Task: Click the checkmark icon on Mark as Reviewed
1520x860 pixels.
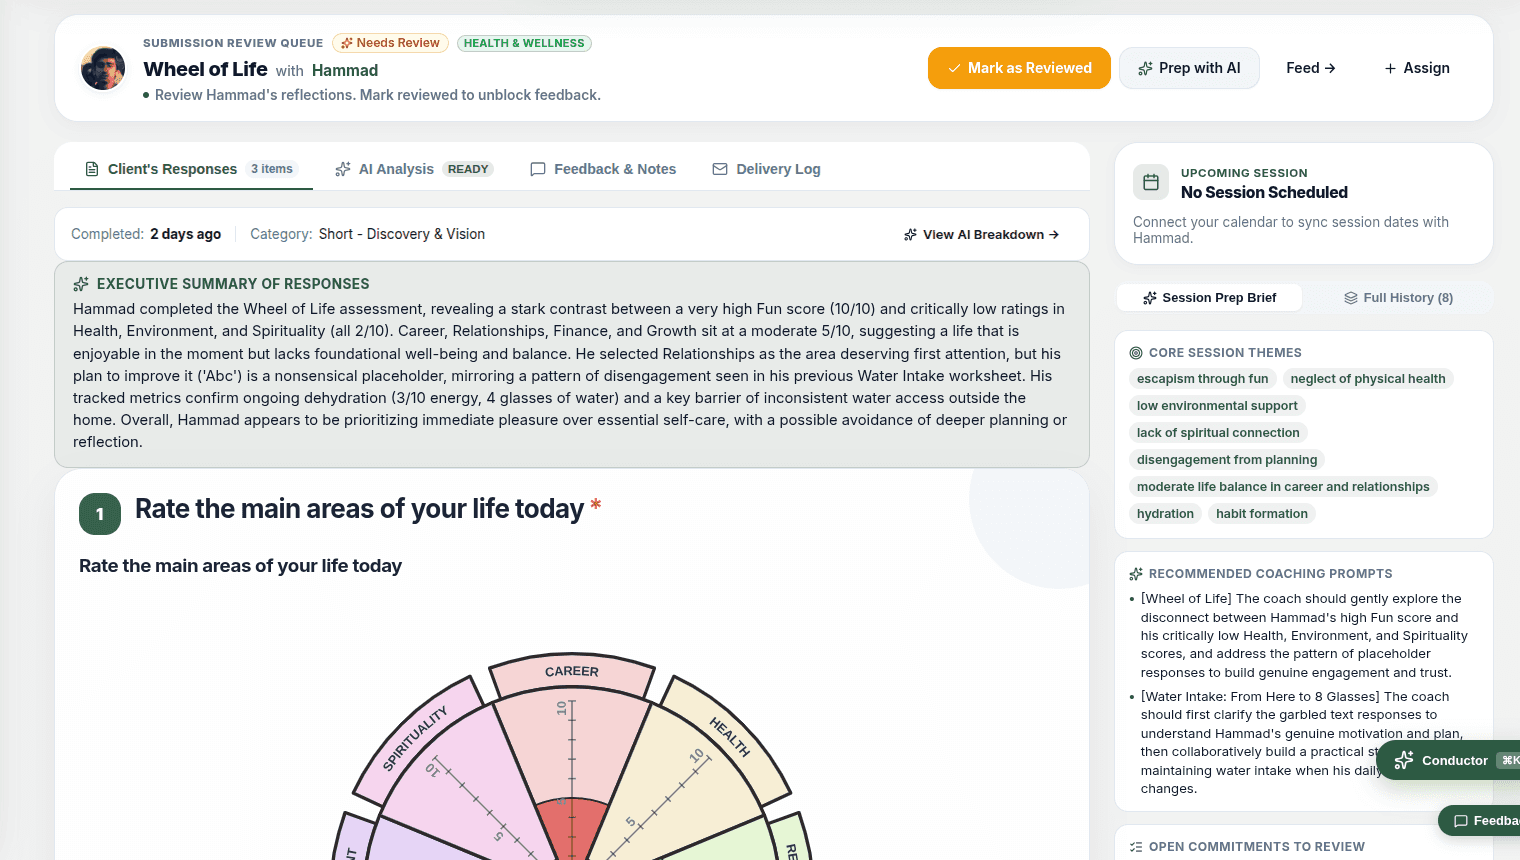Action: (x=954, y=68)
